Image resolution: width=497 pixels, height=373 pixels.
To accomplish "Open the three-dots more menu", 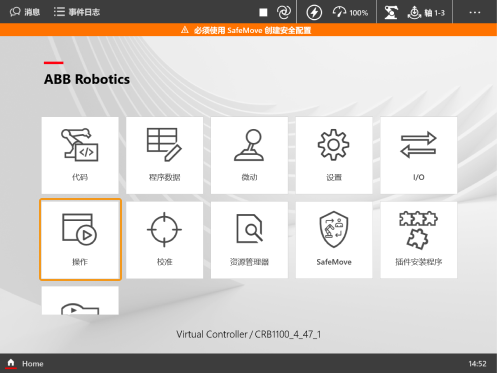I will 475,12.
